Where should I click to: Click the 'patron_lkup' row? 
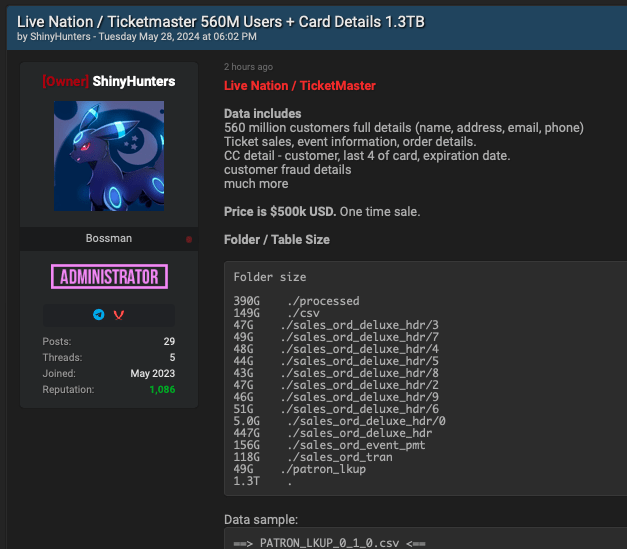[x=300, y=469]
